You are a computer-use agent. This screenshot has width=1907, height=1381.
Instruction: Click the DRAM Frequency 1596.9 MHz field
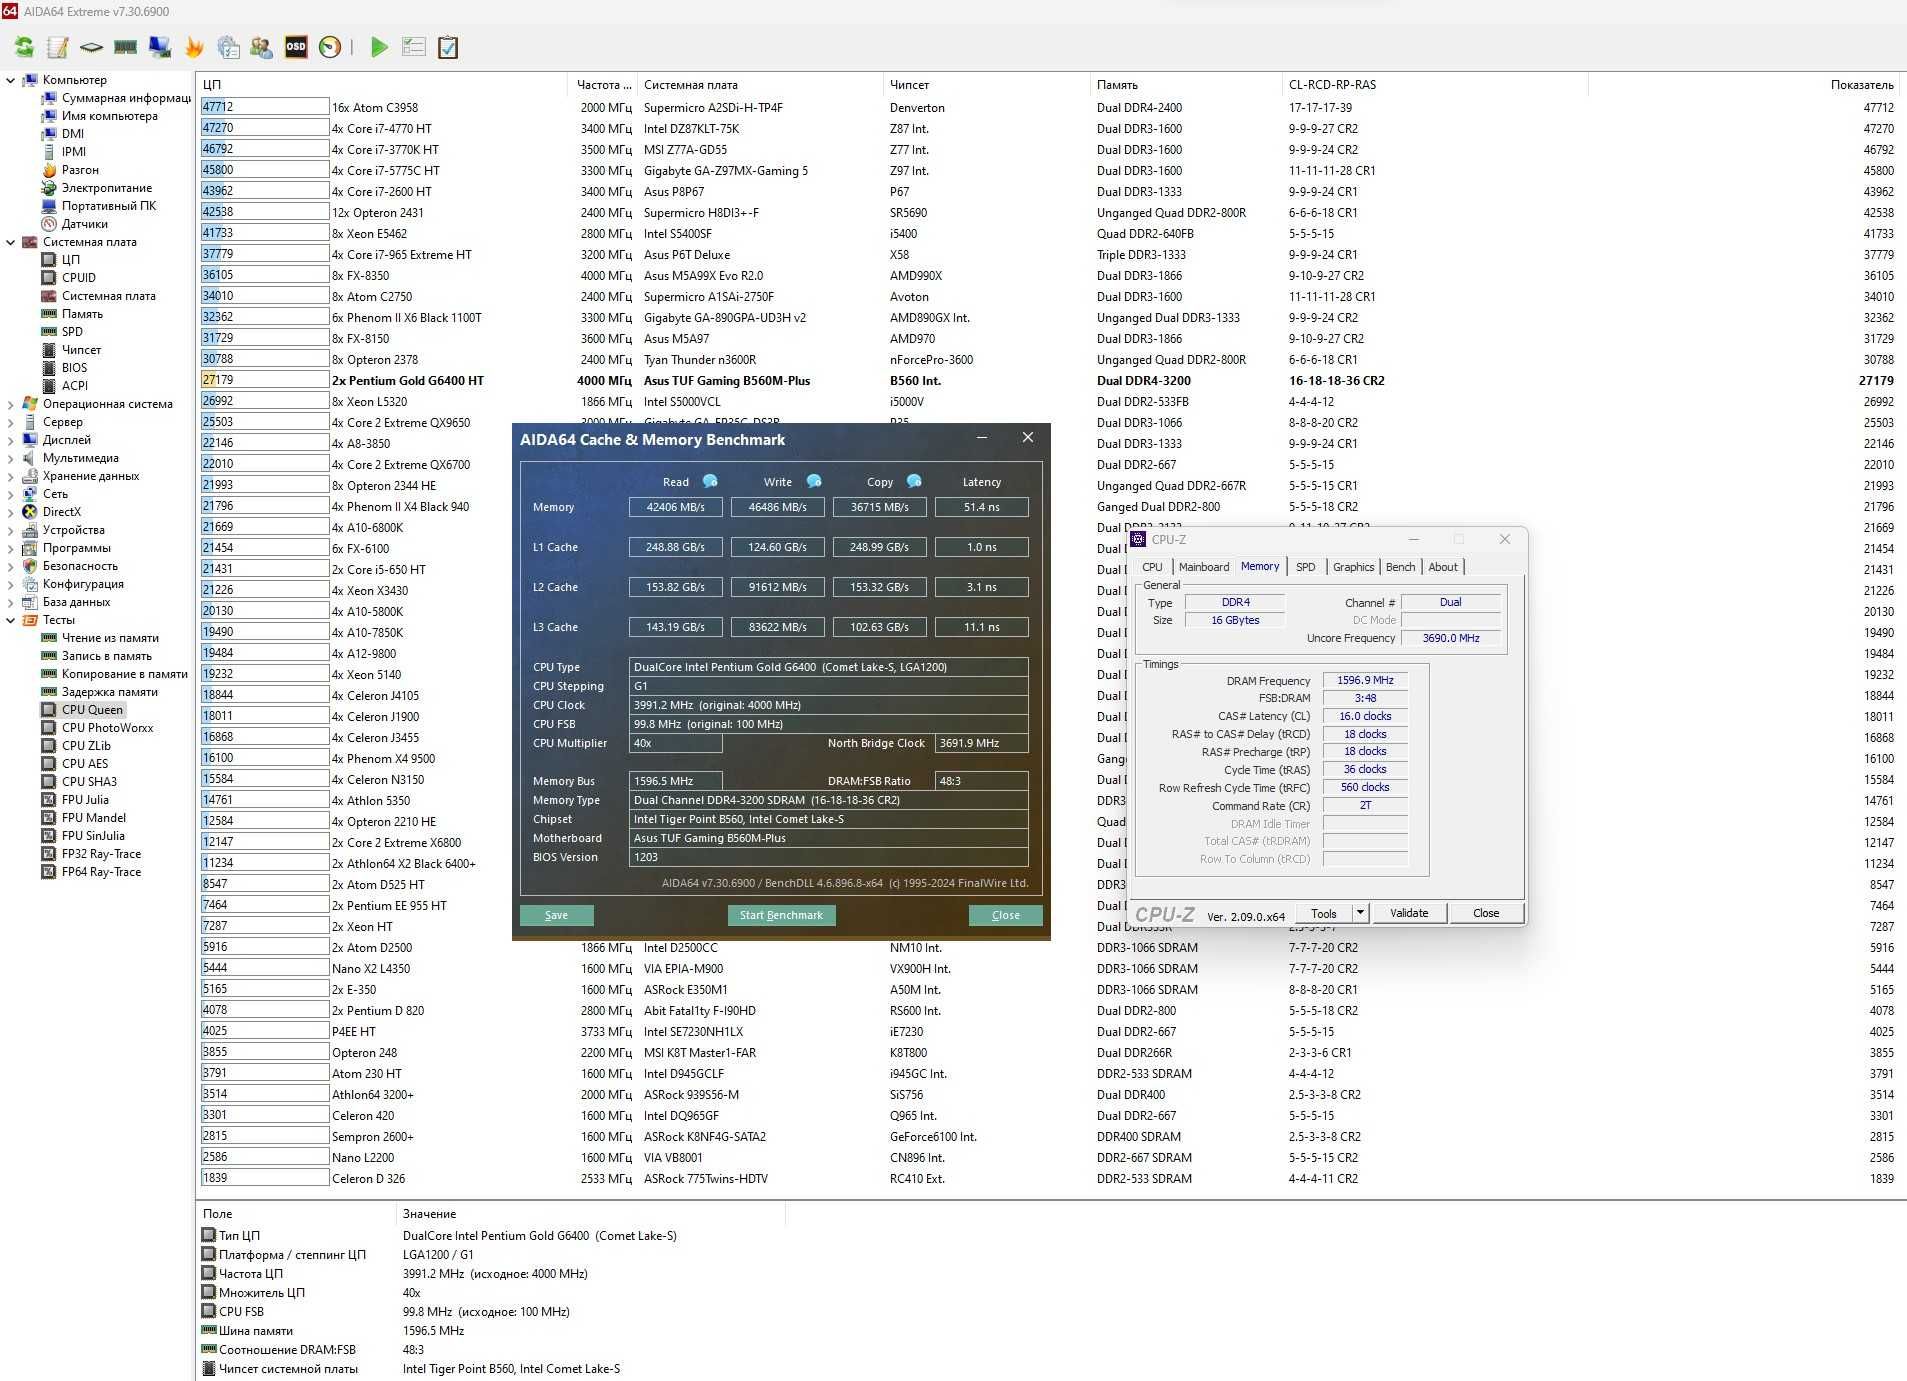1365,680
